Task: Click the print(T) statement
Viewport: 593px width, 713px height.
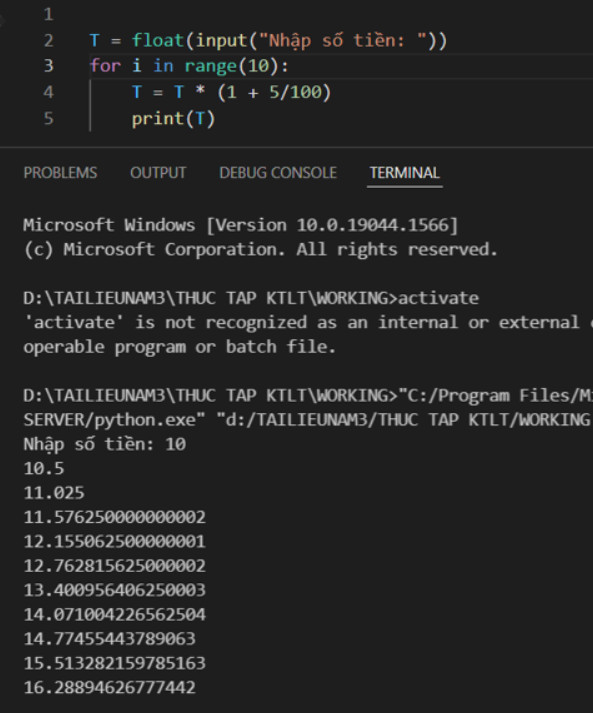Action: point(173,119)
